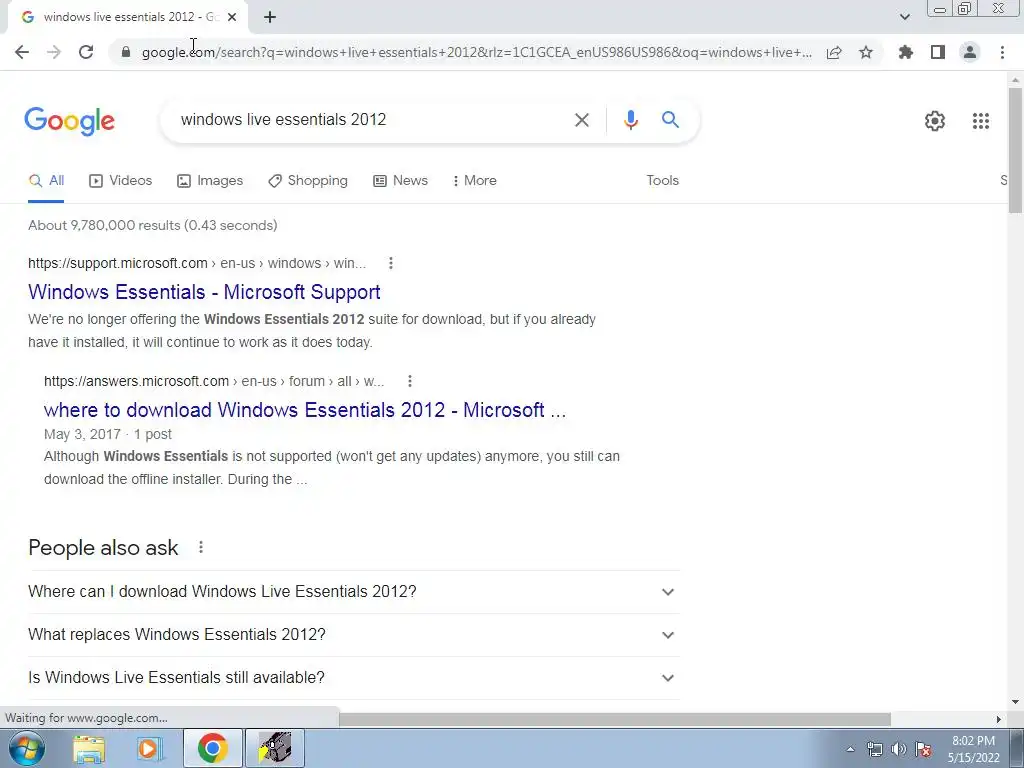This screenshot has width=1024, height=768.
Task: Open three-dot menu for answers.microsoft.com result
Action: pos(409,381)
